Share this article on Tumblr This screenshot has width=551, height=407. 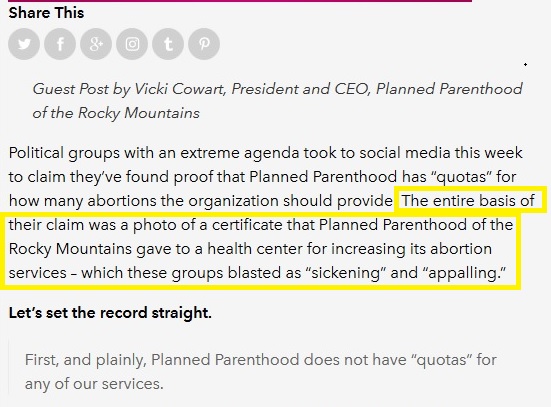(168, 44)
